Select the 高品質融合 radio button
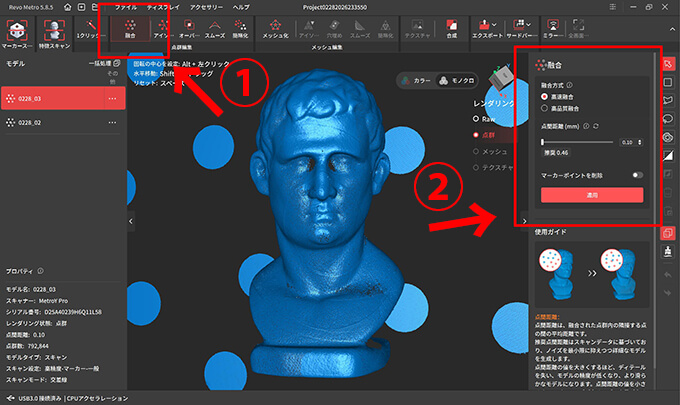This screenshot has width=680, height=405. click(x=545, y=108)
